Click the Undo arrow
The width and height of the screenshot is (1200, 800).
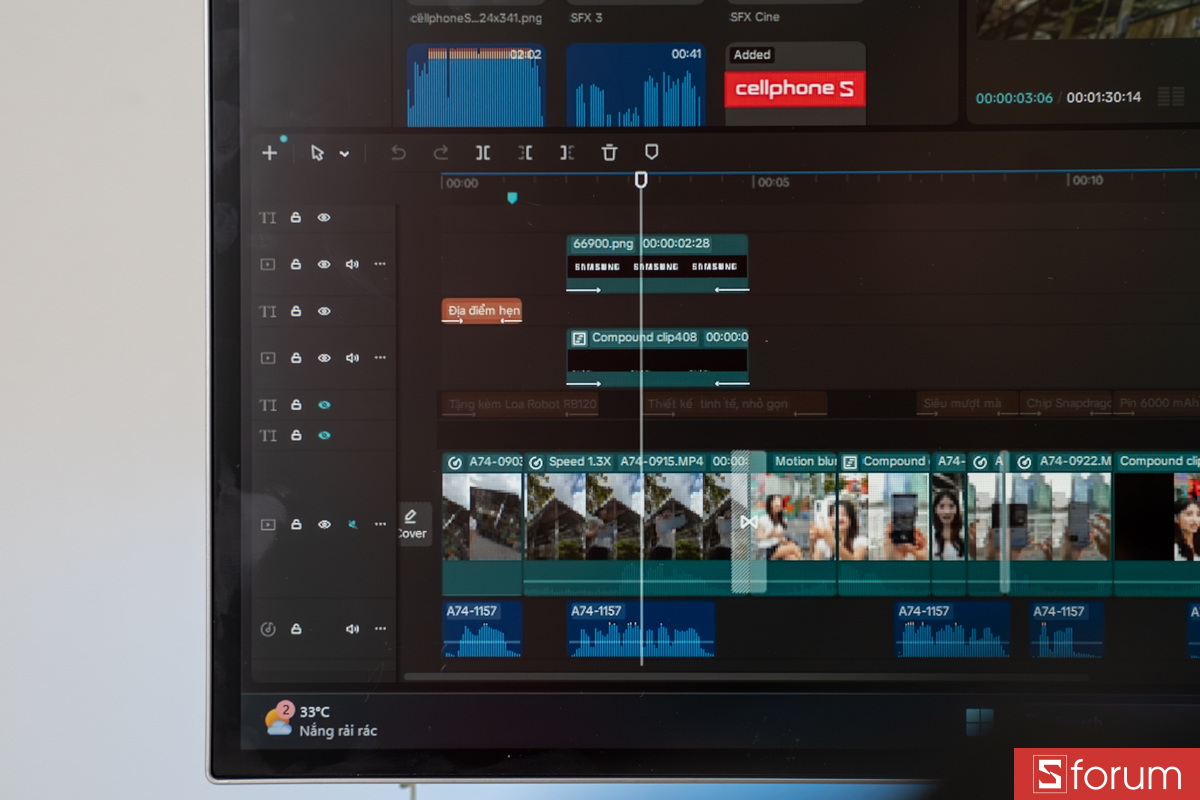click(398, 153)
